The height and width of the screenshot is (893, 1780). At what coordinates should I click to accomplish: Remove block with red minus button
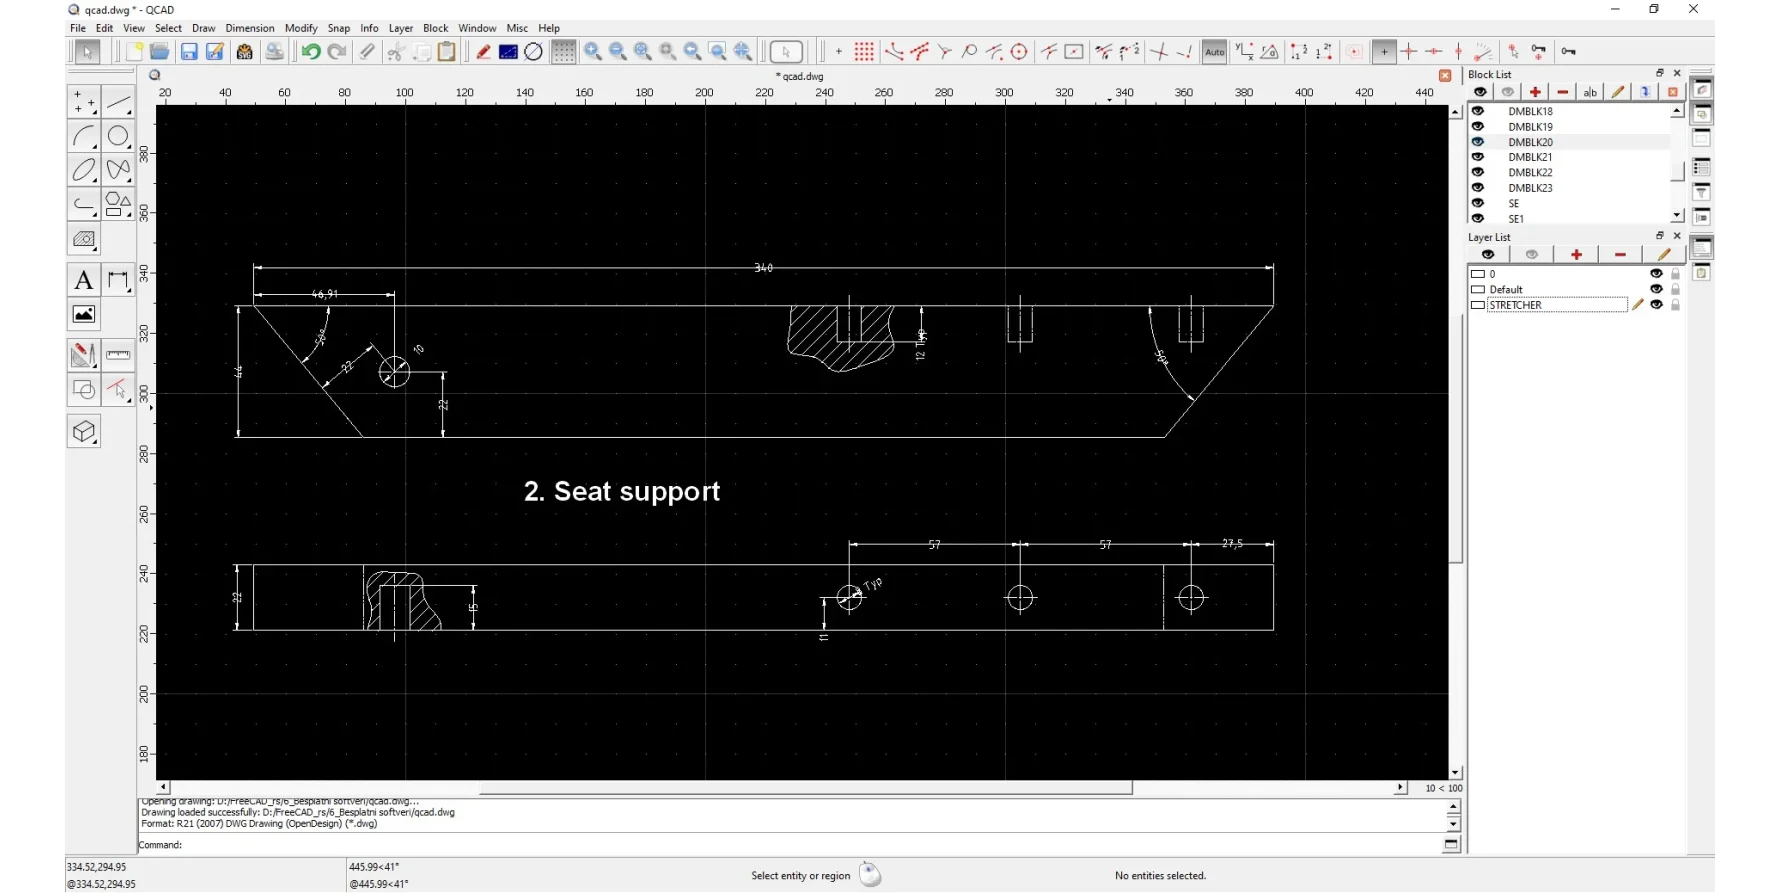pos(1562,92)
